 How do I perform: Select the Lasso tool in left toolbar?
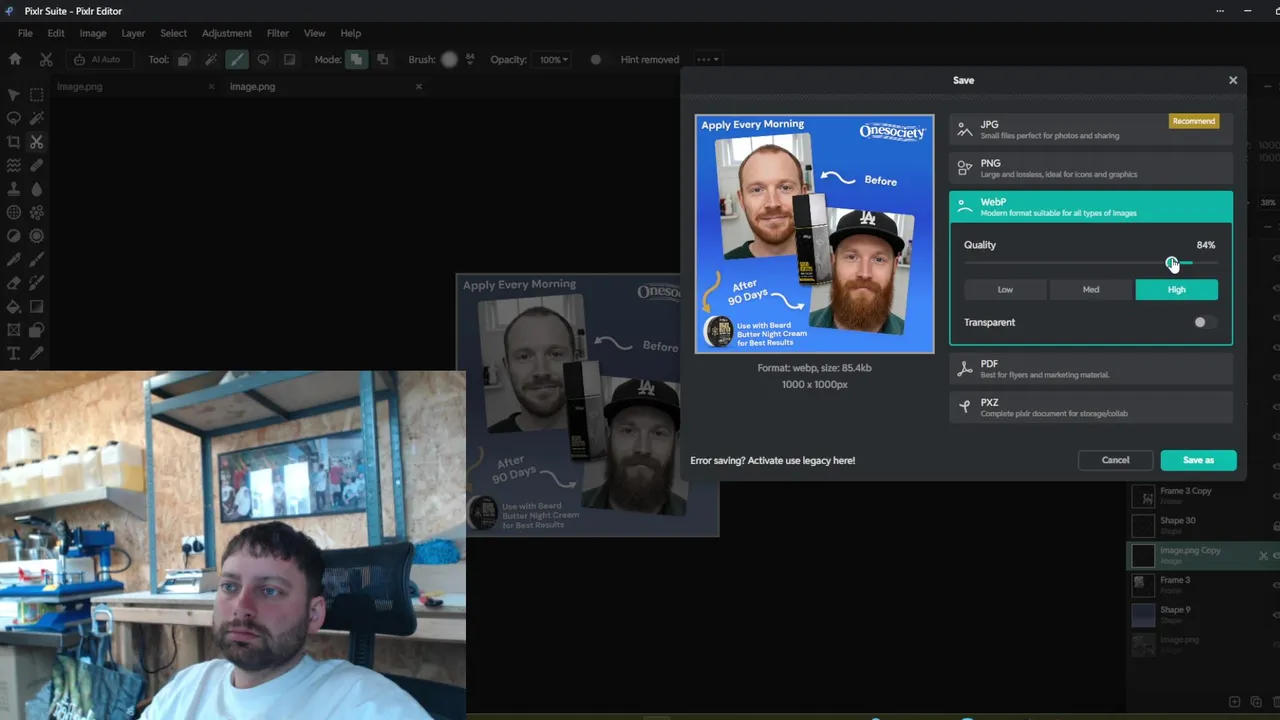14,118
